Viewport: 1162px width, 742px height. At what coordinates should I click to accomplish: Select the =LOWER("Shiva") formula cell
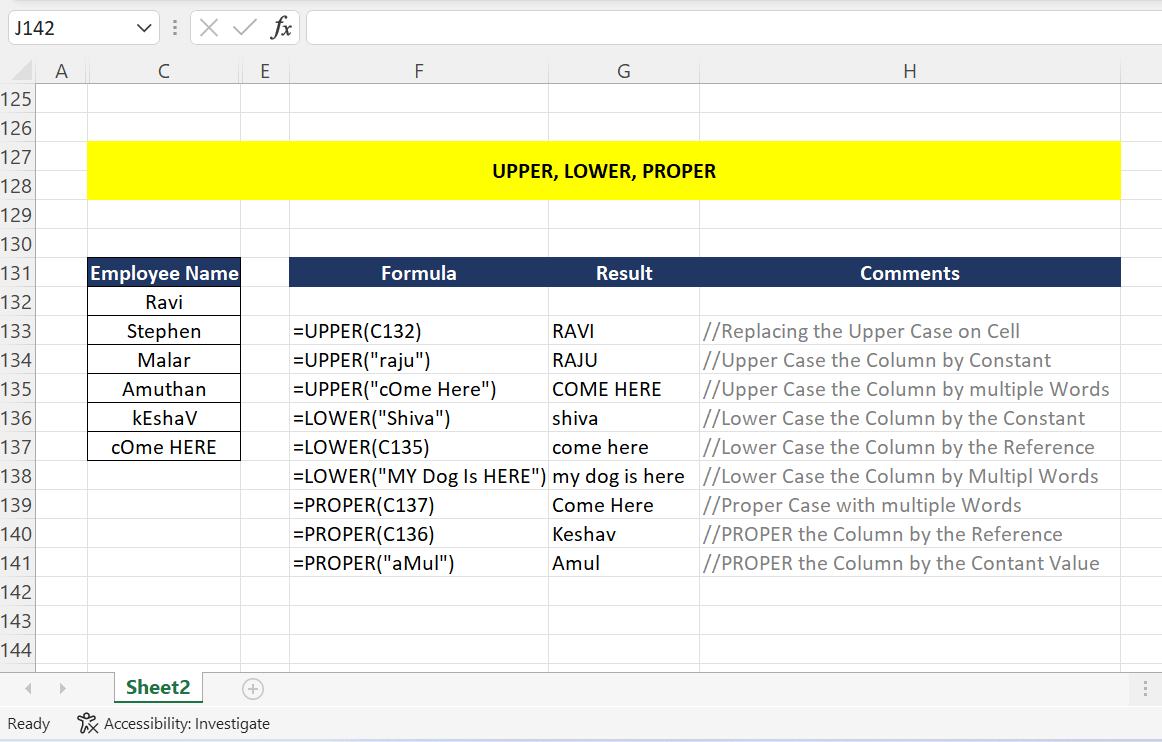[x=419, y=418]
